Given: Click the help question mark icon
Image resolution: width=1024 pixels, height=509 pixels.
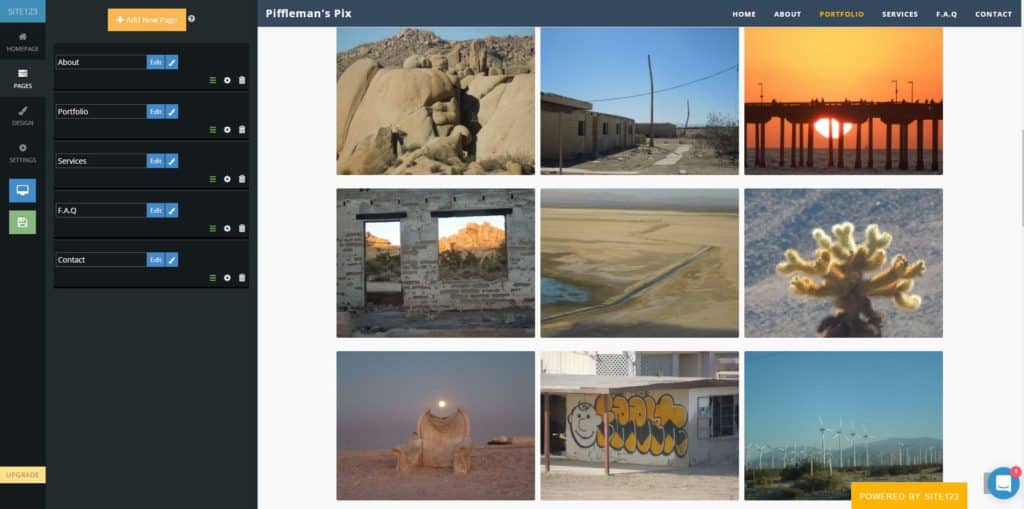Looking at the screenshot, I should pos(192,19).
